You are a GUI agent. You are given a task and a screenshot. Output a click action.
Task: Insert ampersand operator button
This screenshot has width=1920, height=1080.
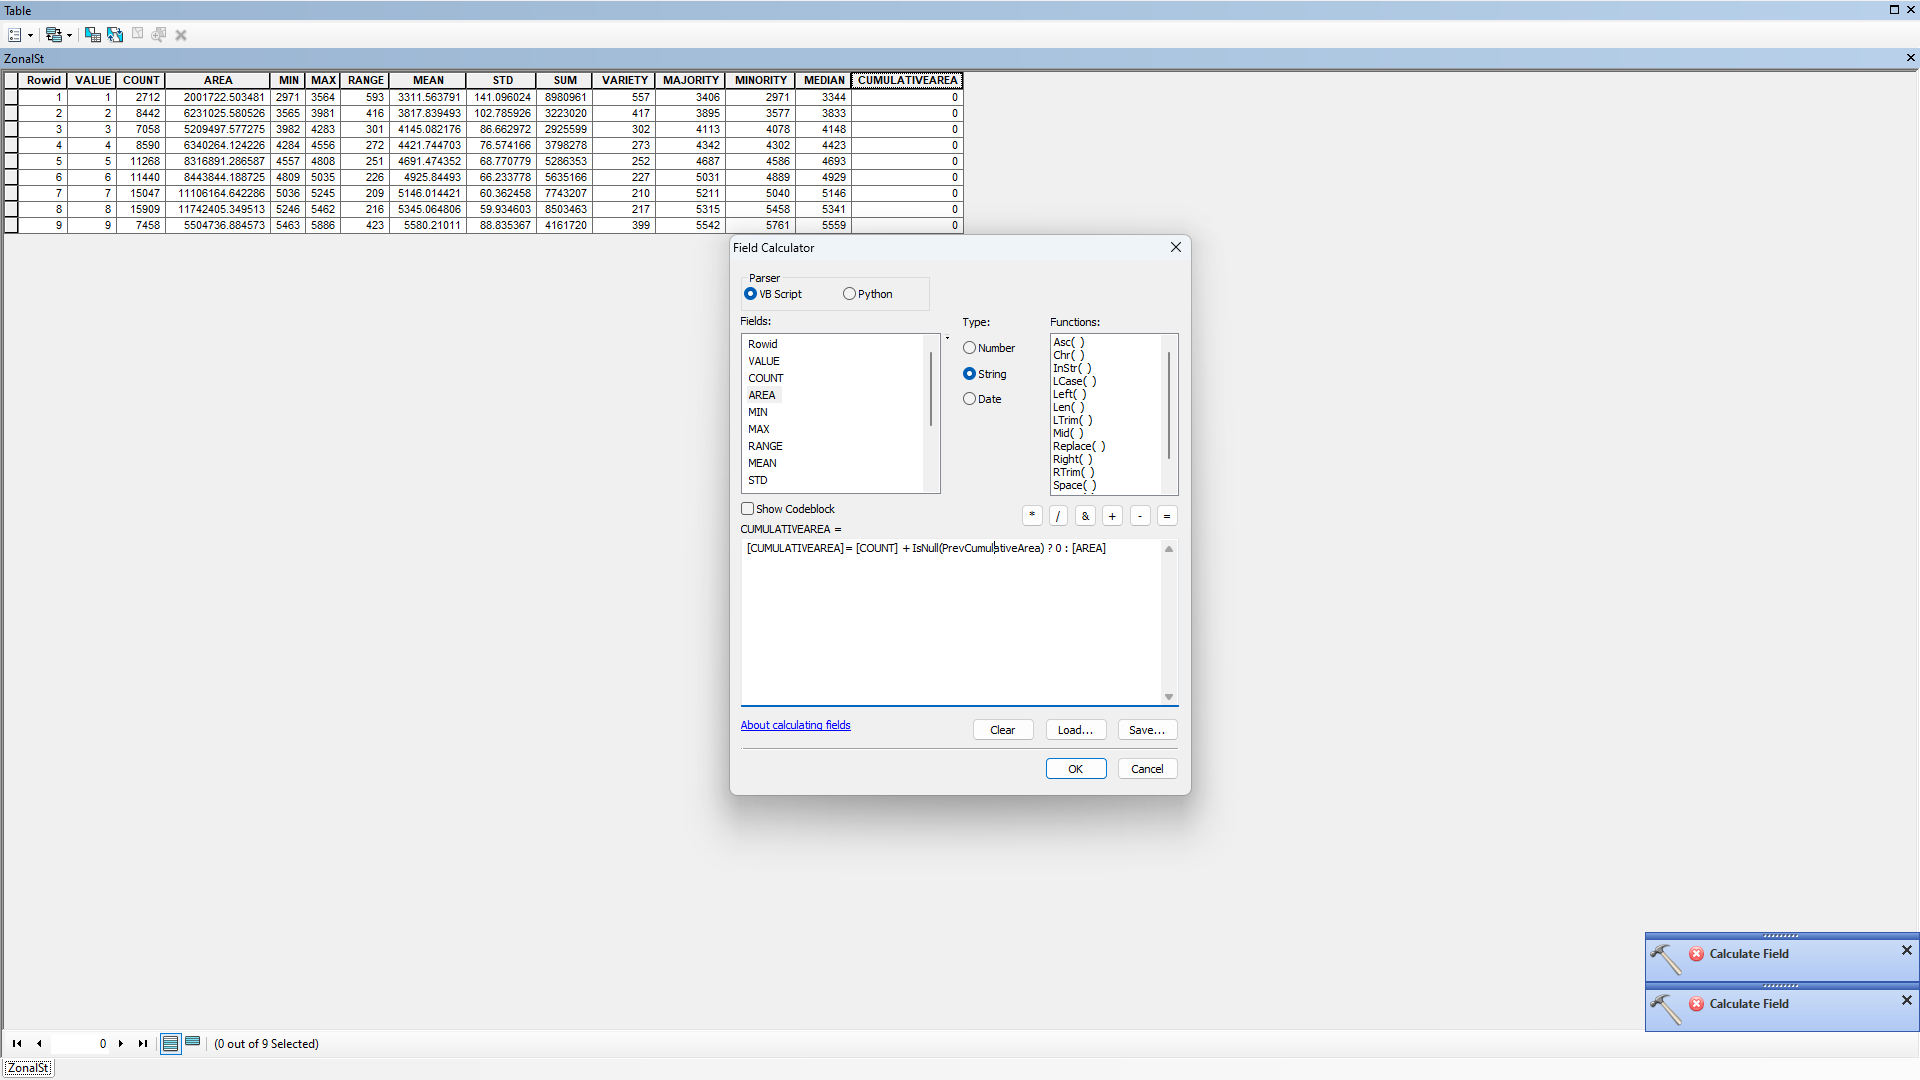point(1085,516)
